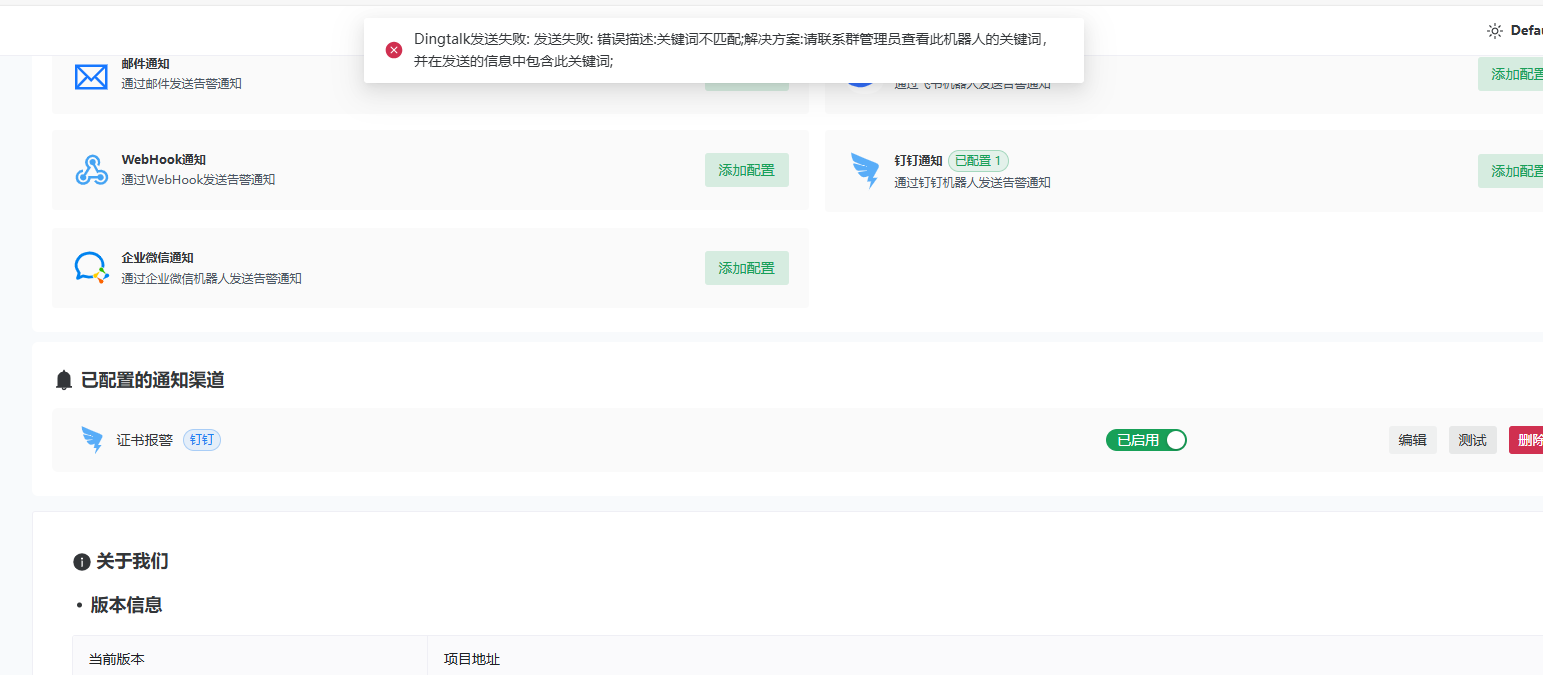Image resolution: width=1543 pixels, height=675 pixels.
Task: Click the 项目地址 table header
Action: 472,660
